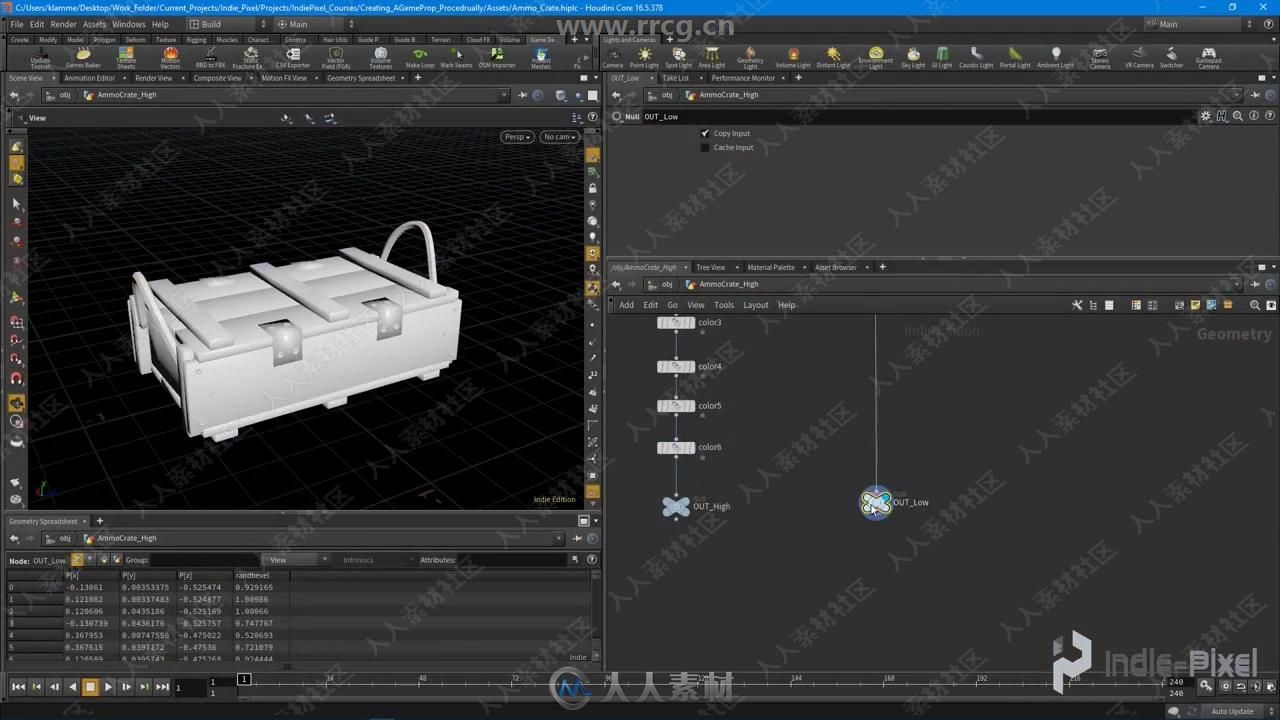Viewport: 1280px width, 720px height.
Task: Switch to the Tree View tab
Action: click(x=710, y=267)
